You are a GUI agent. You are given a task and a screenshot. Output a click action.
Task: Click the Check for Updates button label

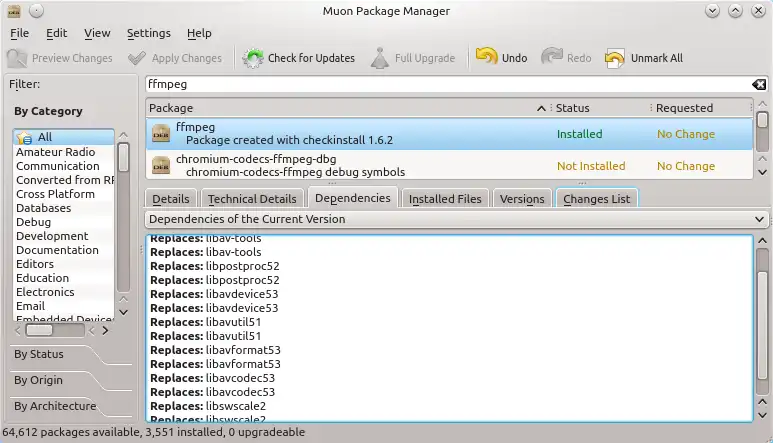[311, 58]
